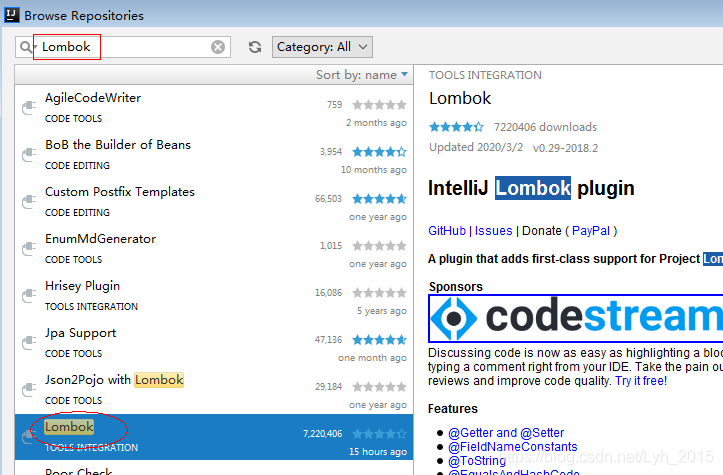This screenshot has width=723, height=475.
Task: Click the plug icon for Json2Pojo with Lombok
Action: [x=29, y=390]
